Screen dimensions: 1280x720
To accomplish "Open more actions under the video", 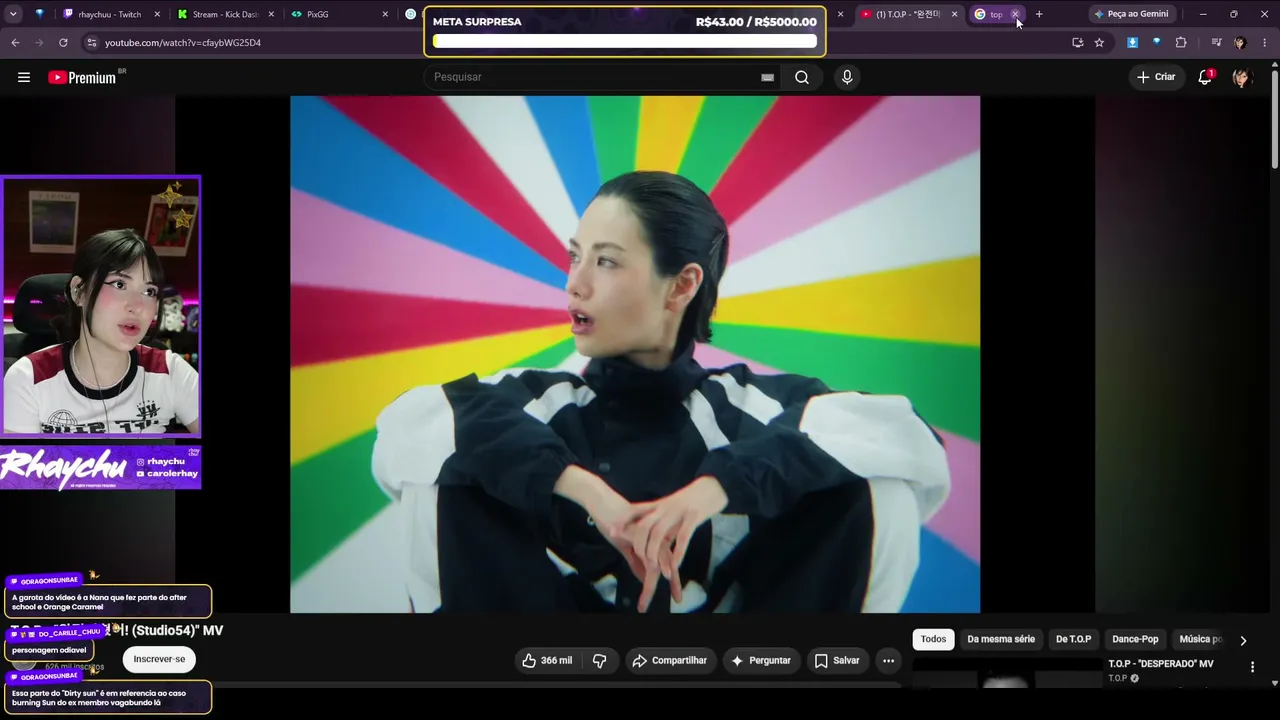I will click(x=888, y=660).
